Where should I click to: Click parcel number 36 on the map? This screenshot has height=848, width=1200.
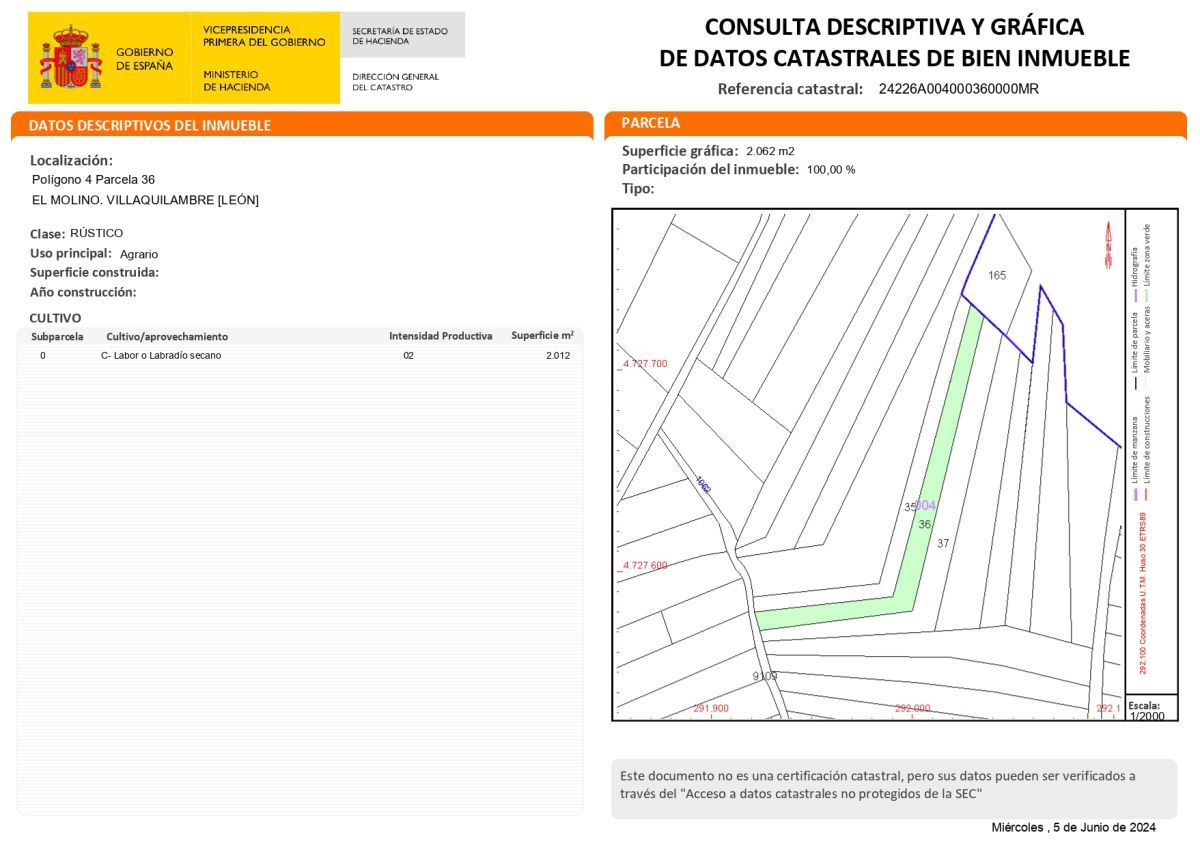coord(925,524)
